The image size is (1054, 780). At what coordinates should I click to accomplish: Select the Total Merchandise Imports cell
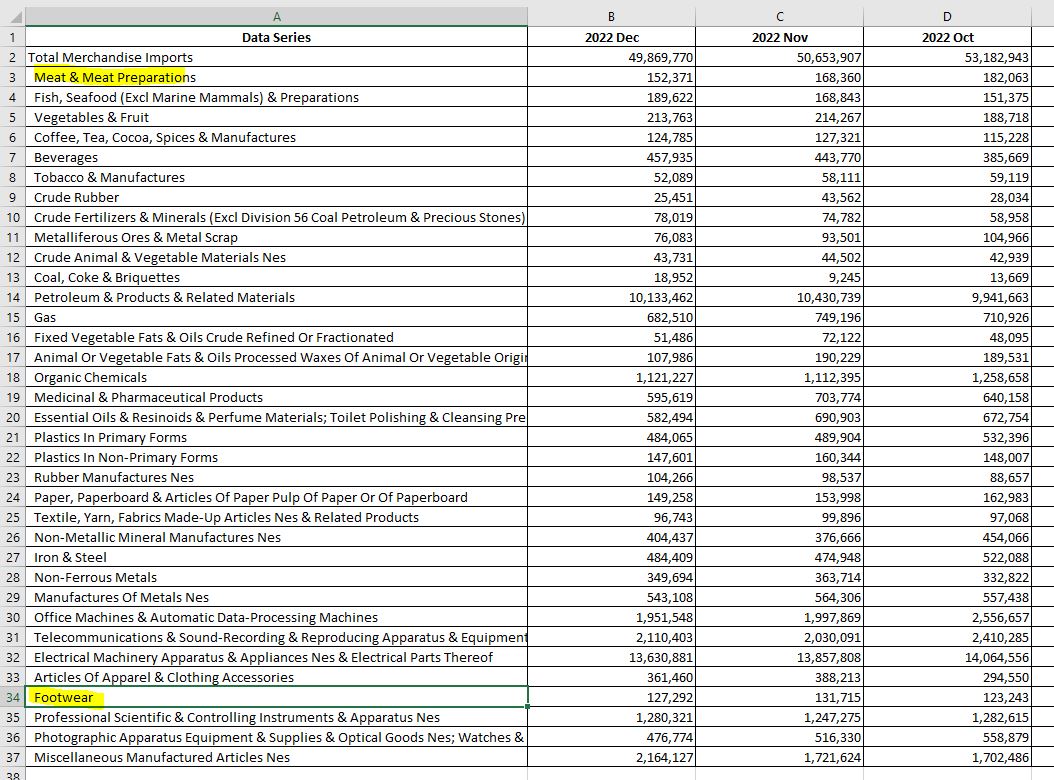click(110, 57)
